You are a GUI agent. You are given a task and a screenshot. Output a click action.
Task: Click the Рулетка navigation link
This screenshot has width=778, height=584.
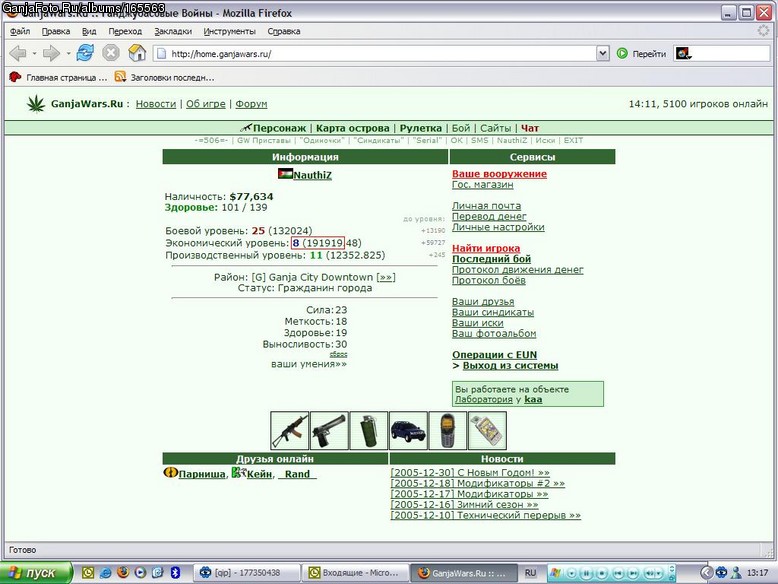click(421, 128)
